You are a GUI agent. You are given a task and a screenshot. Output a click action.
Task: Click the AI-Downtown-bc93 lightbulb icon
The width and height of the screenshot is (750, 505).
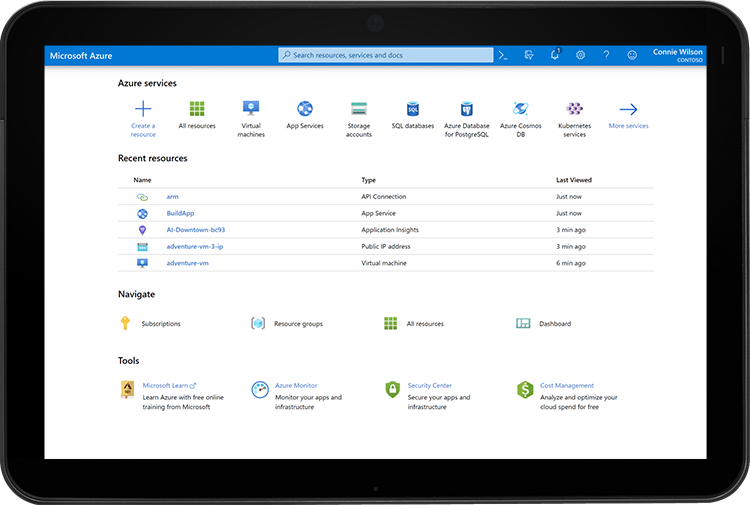coord(142,230)
